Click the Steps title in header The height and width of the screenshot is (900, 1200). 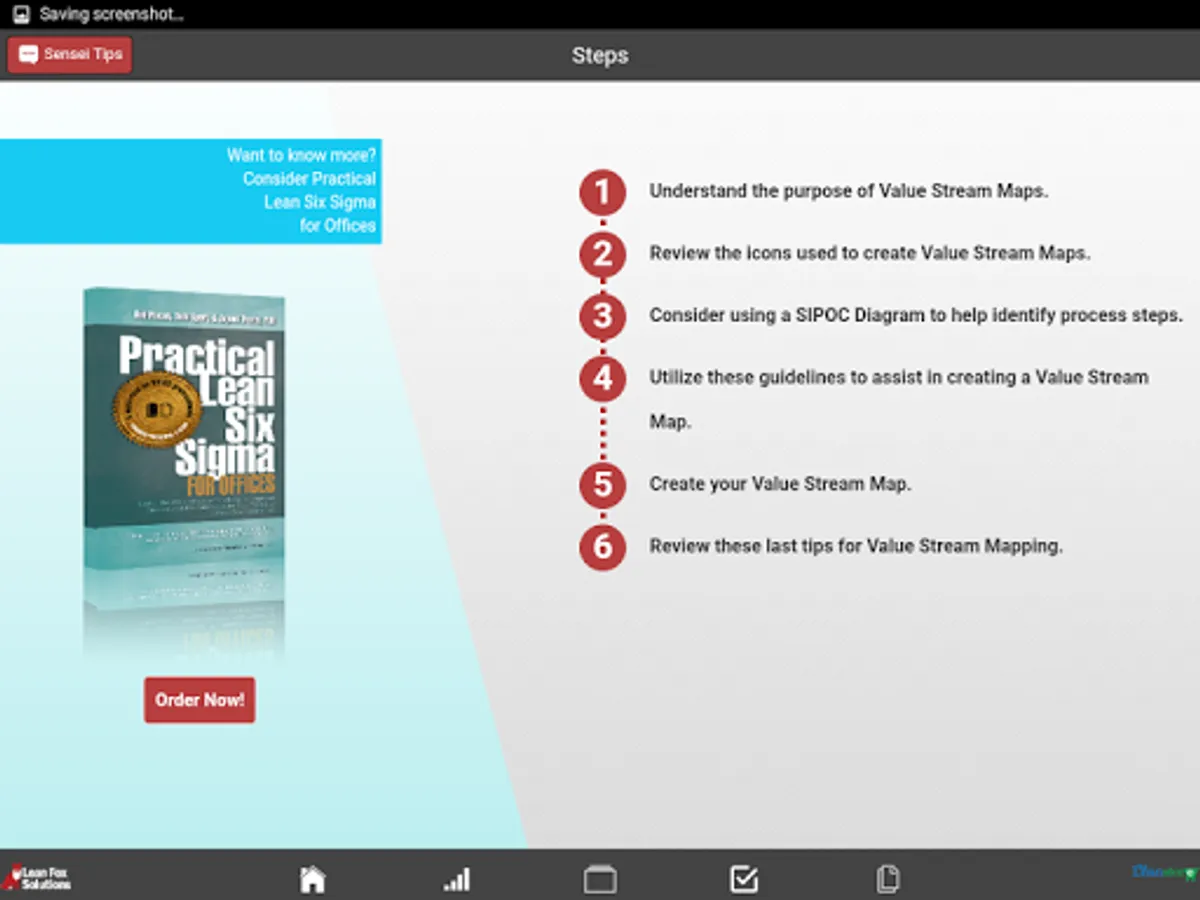600,55
